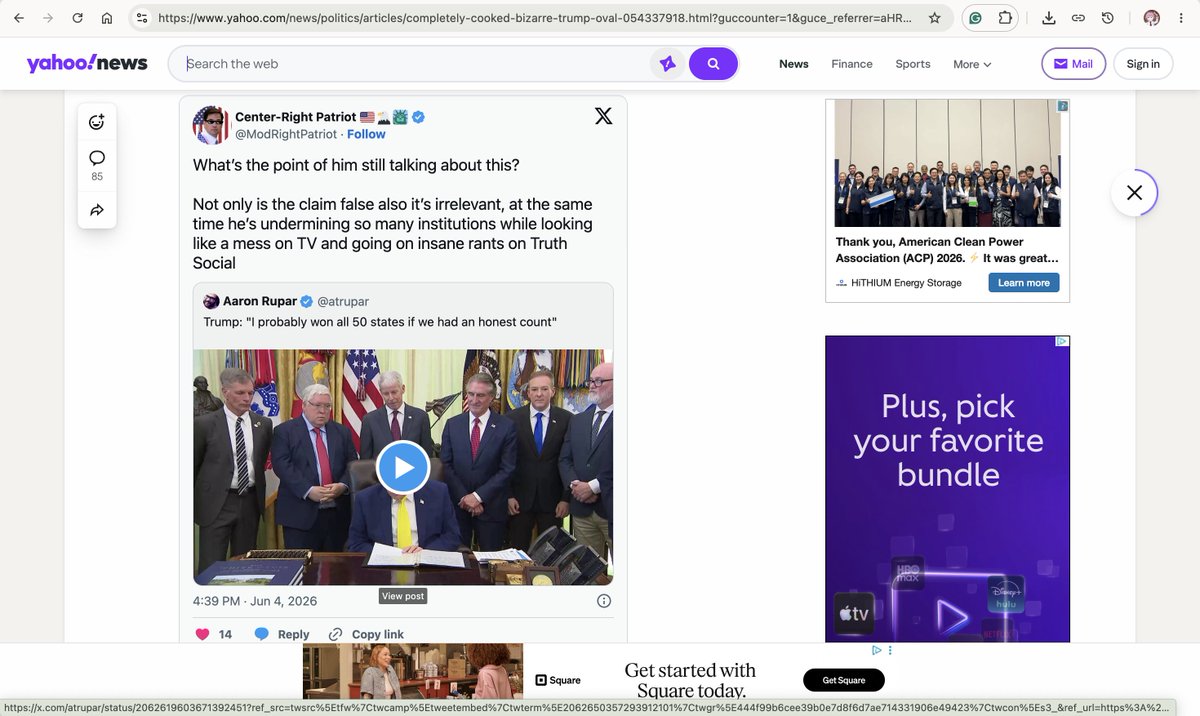1200x716 pixels.
Task: Like the post with heart icon
Action: 202,634
